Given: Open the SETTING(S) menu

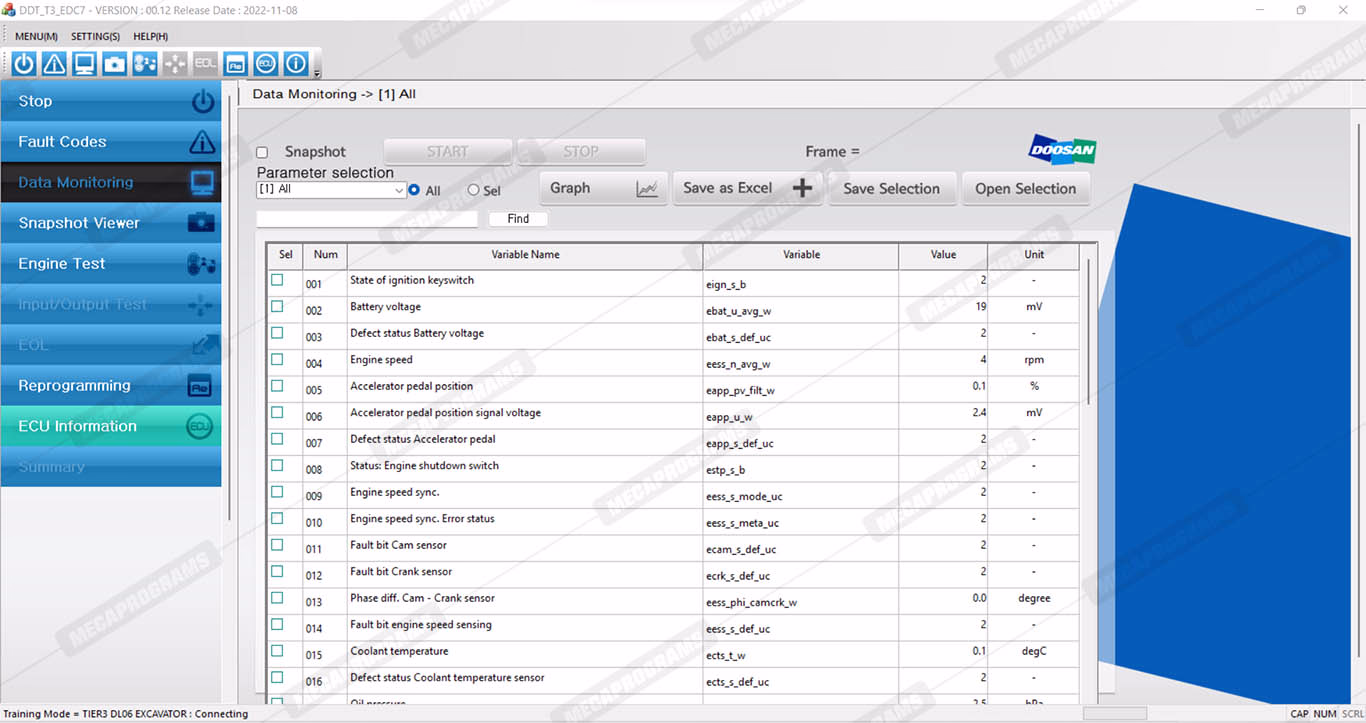Looking at the screenshot, I should tap(95, 37).
